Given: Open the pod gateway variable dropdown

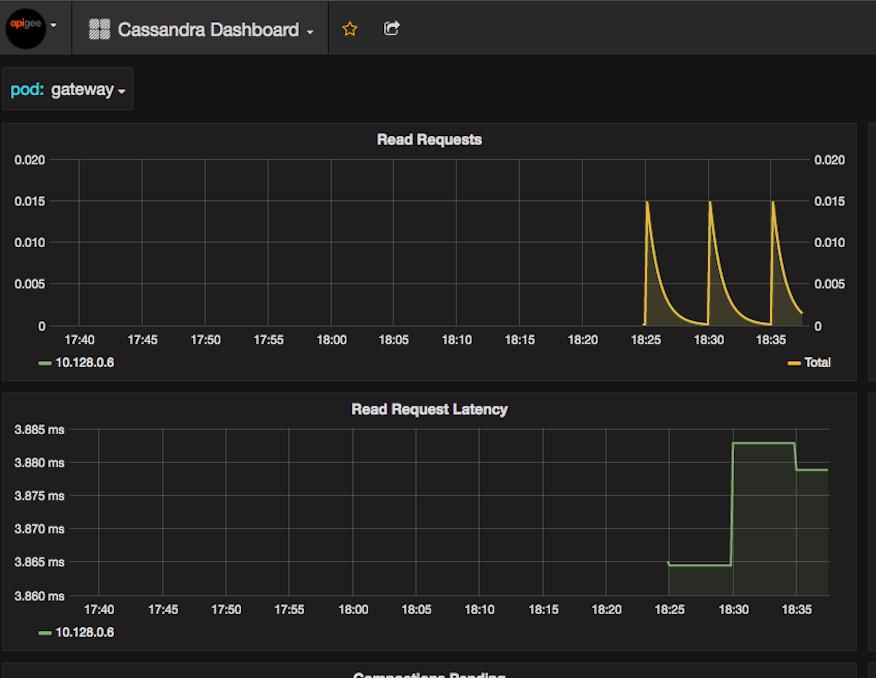Looking at the screenshot, I should point(88,90).
